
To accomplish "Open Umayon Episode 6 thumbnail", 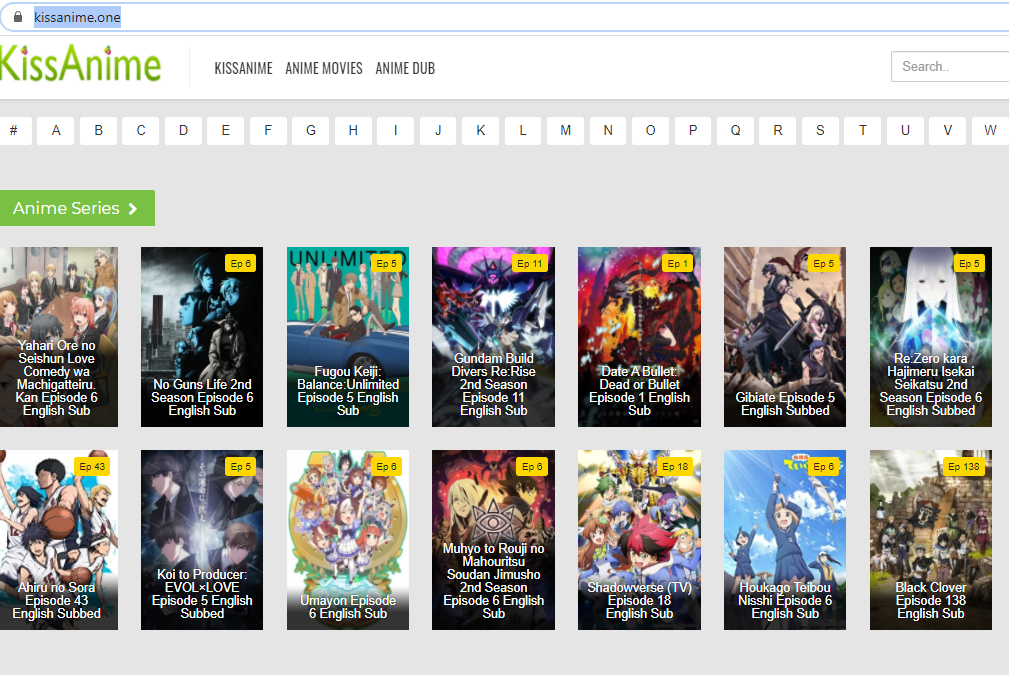I will tap(348, 540).
